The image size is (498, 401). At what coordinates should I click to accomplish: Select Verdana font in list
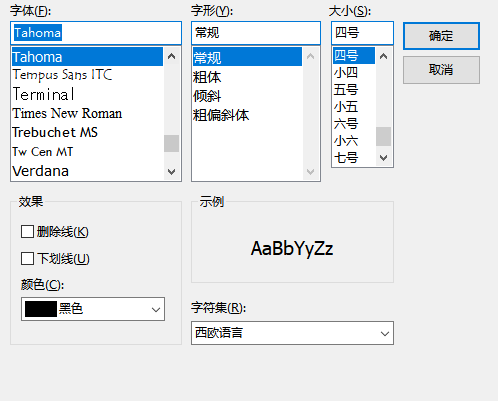[x=87, y=171]
